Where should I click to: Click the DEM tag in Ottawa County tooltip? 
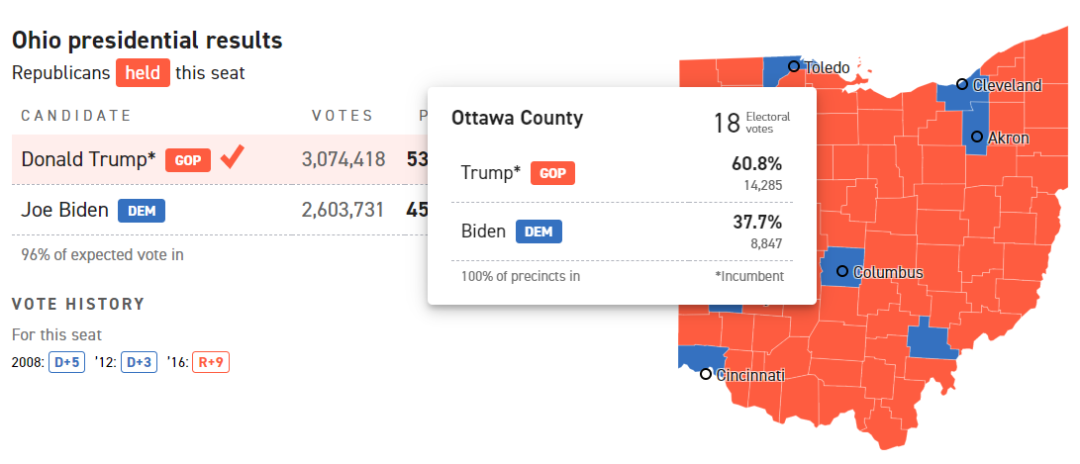(539, 232)
